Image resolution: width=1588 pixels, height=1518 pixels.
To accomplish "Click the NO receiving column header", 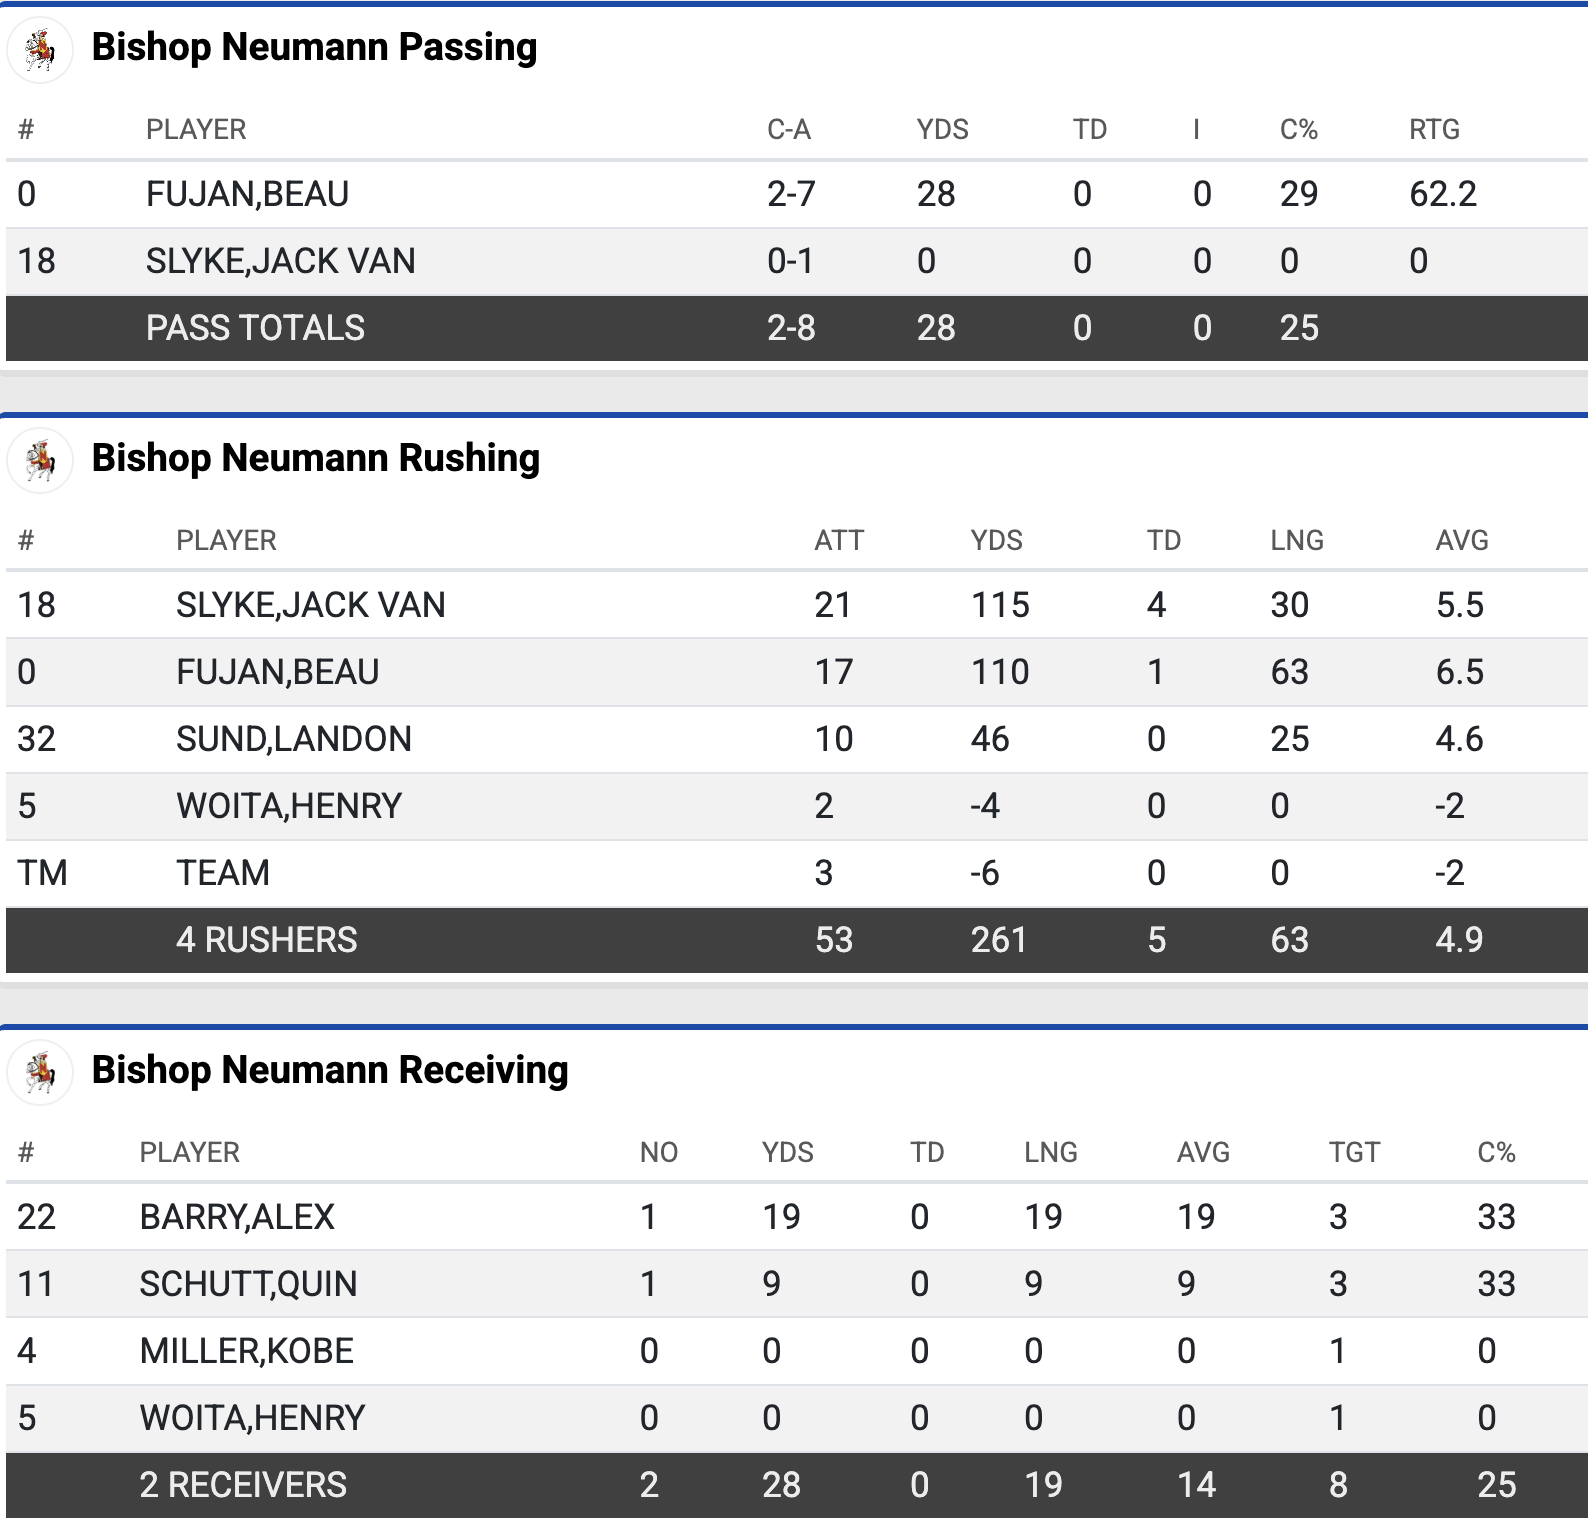I will [658, 1153].
